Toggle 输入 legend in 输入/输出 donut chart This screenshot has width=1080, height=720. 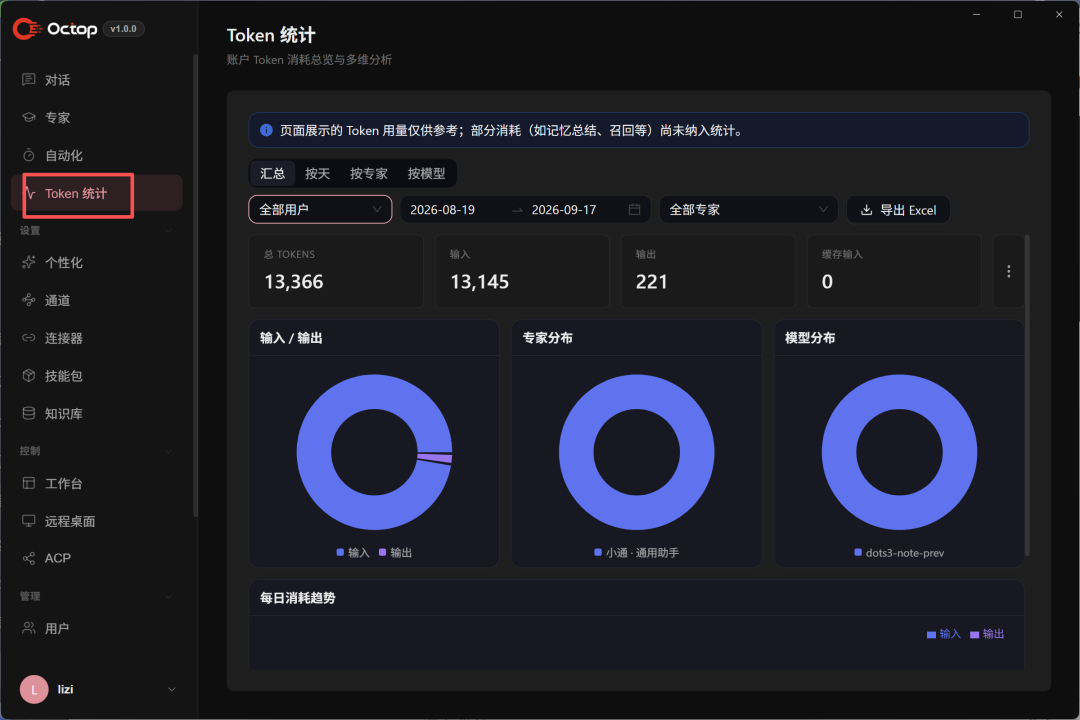[x=353, y=553]
